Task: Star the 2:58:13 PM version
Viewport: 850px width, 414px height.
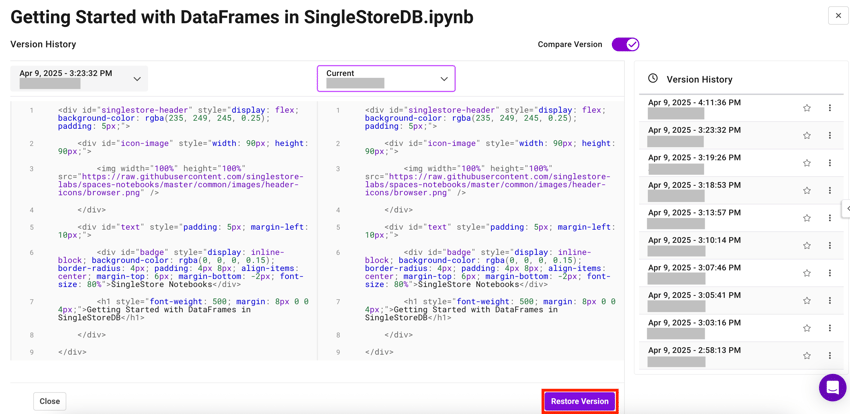Action: tap(807, 355)
